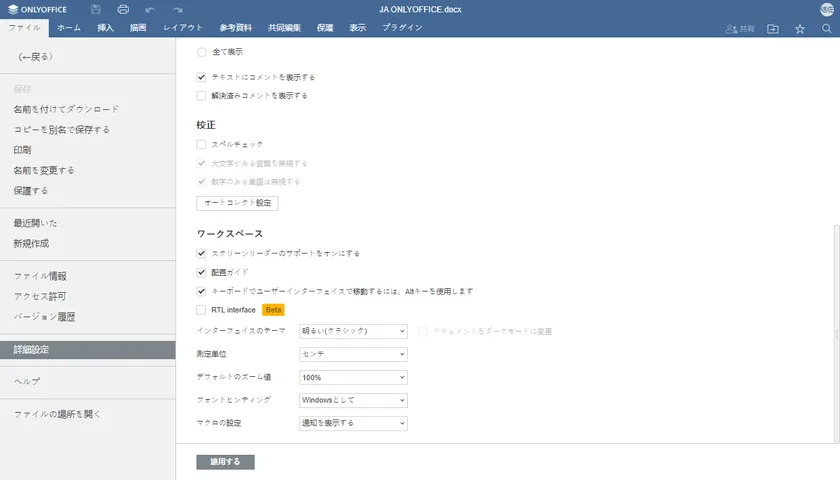Switch to the レイアウト tab

point(181,28)
